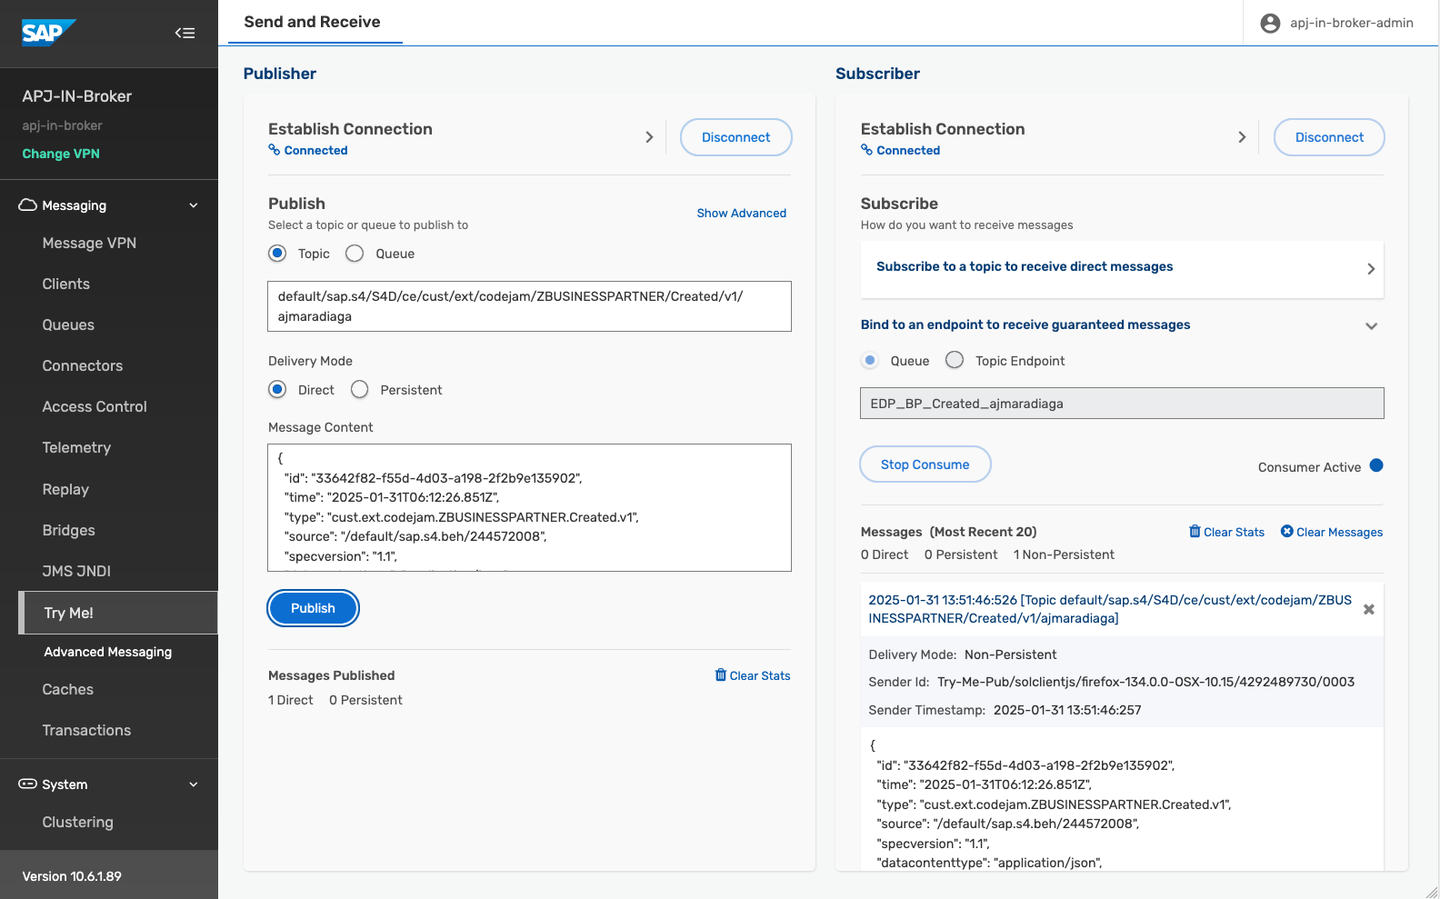Open Bridges page
This screenshot has width=1440, height=899.
pos(68,530)
